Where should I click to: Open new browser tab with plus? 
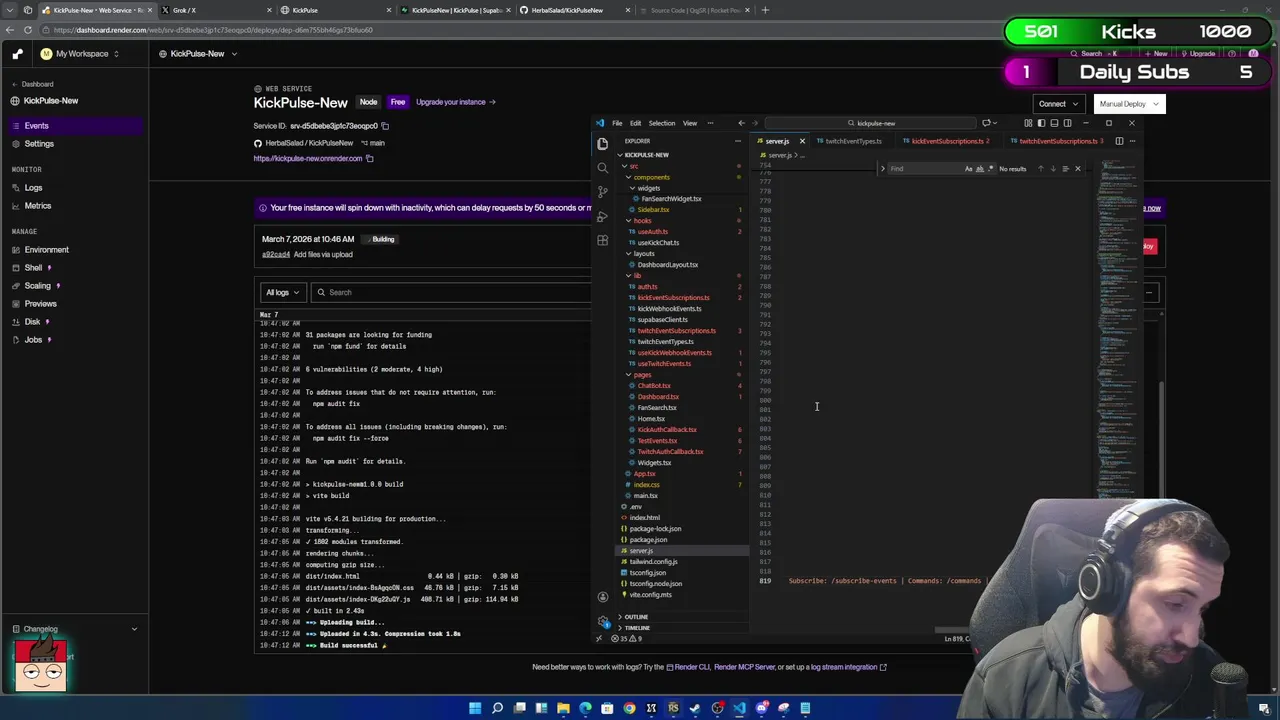click(x=765, y=10)
